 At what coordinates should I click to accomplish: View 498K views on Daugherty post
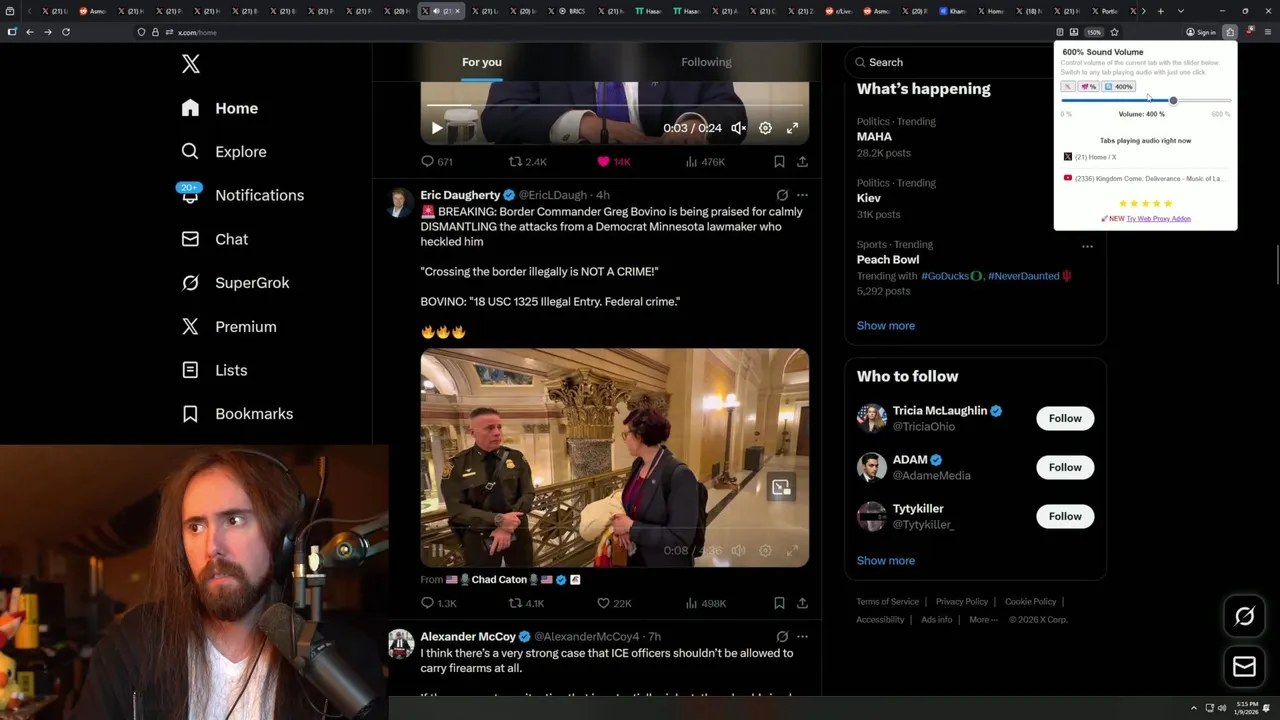coord(705,603)
